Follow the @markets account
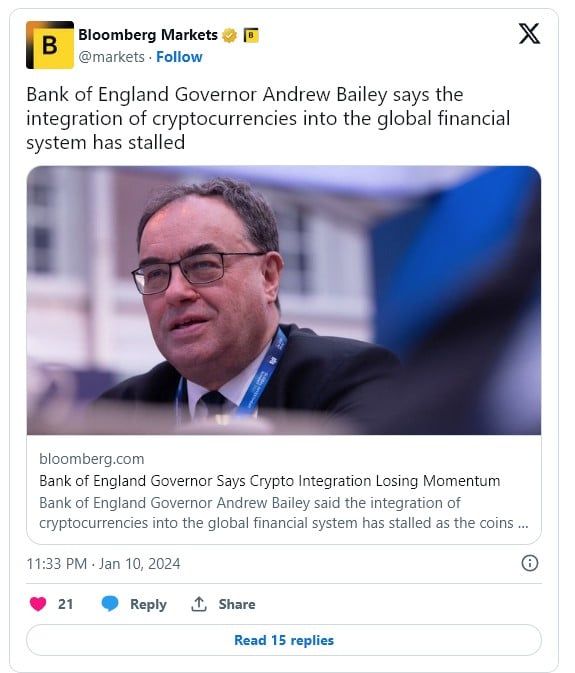Image resolution: width=575 pixels, height=673 pixels. click(179, 57)
